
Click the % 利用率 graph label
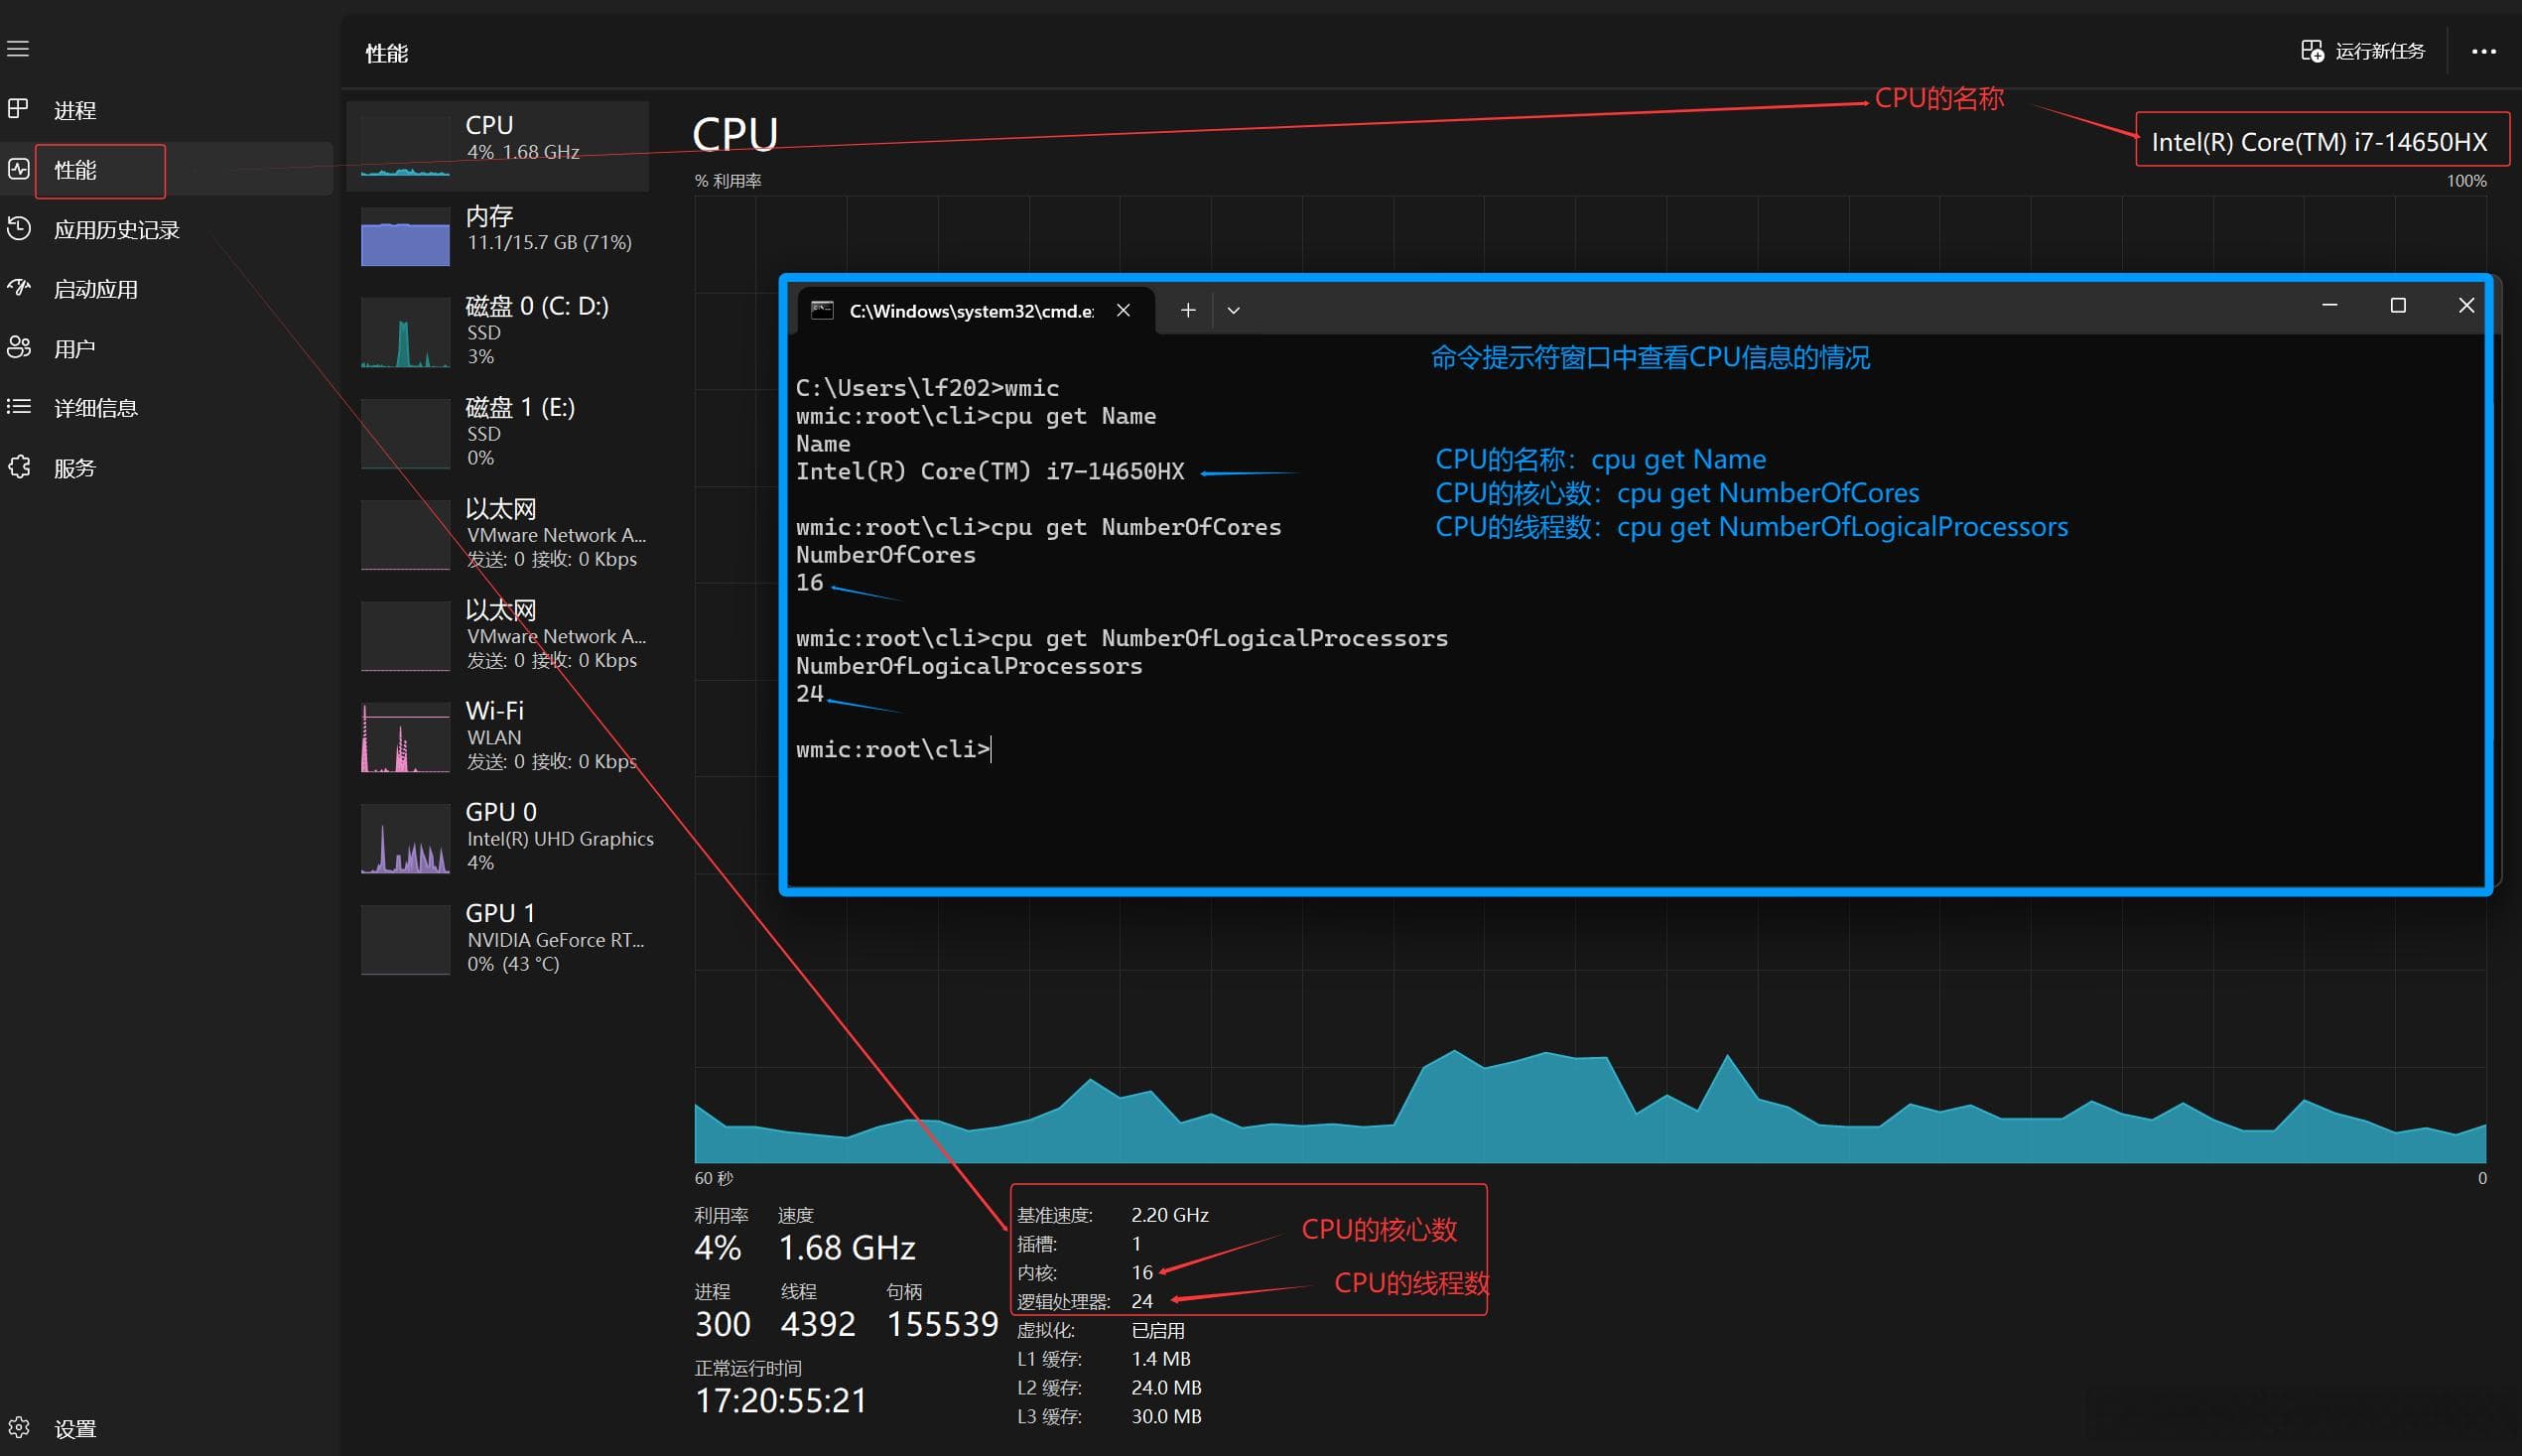(728, 181)
